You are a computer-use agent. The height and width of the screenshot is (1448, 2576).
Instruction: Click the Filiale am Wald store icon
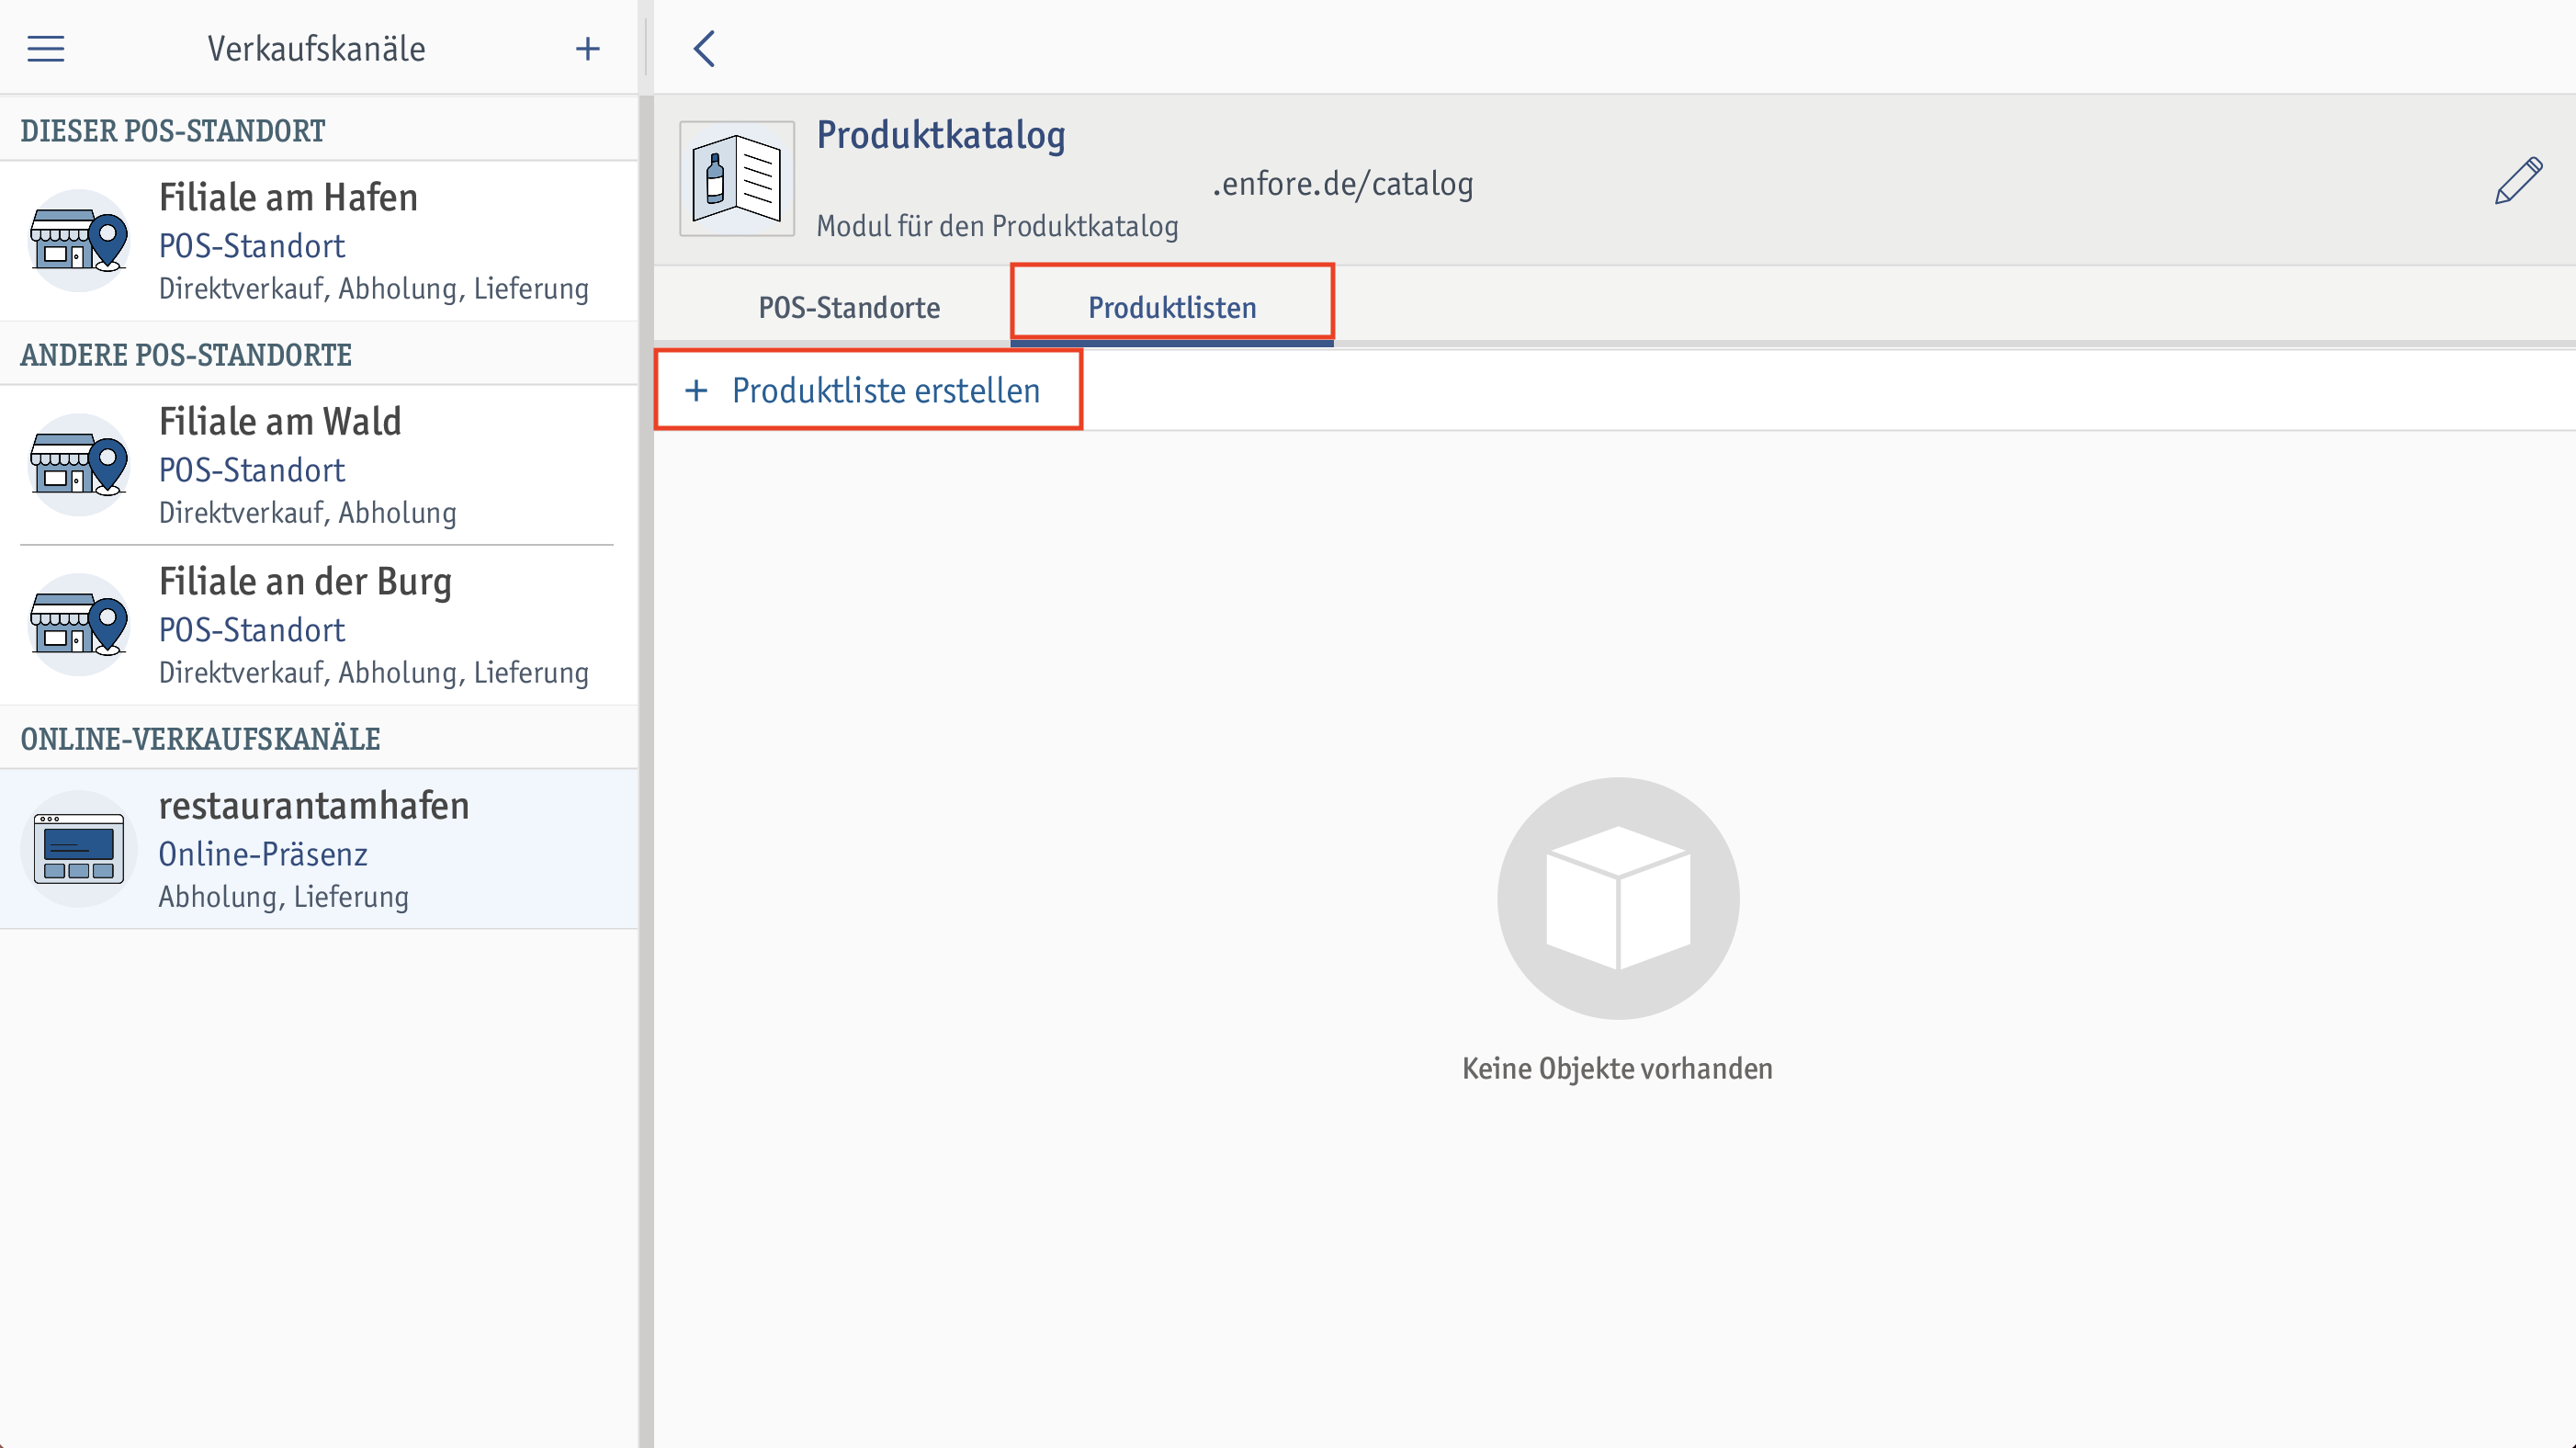pos(79,464)
